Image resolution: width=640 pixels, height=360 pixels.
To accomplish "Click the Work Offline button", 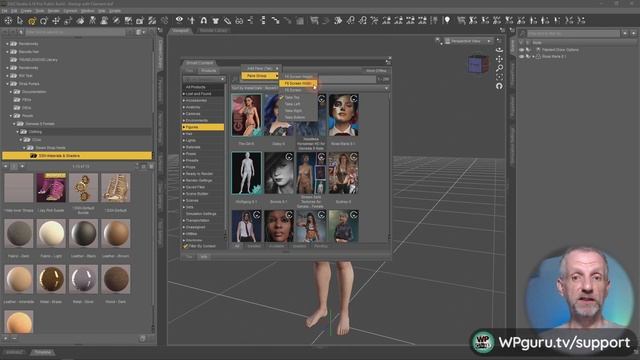I will point(376,71).
